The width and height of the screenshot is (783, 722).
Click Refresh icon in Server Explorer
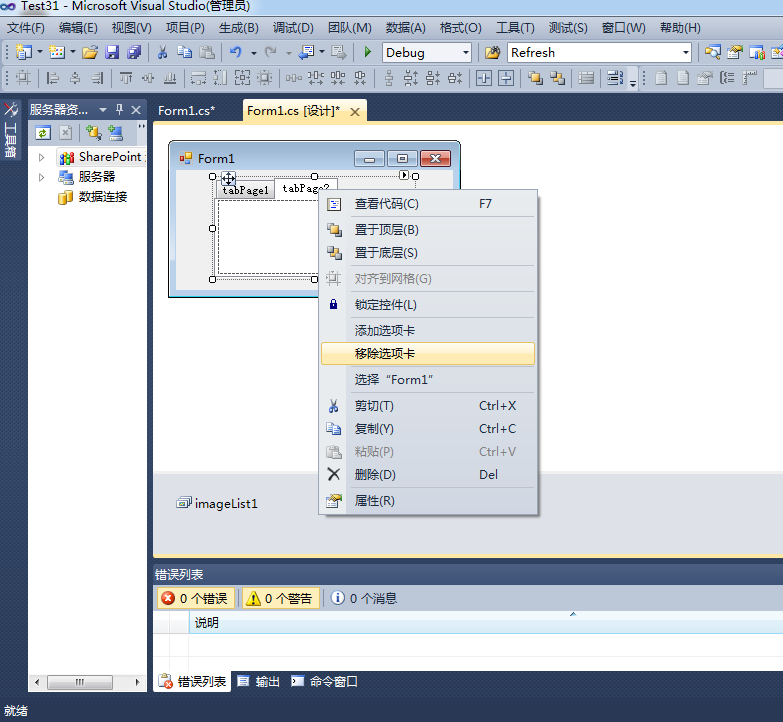tap(43, 133)
